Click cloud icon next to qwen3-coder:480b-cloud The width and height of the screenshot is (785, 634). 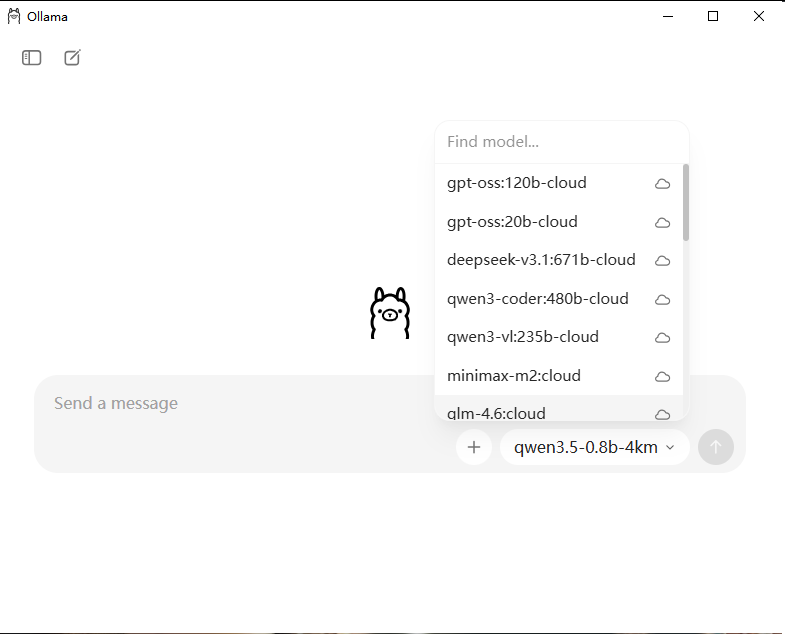(662, 299)
